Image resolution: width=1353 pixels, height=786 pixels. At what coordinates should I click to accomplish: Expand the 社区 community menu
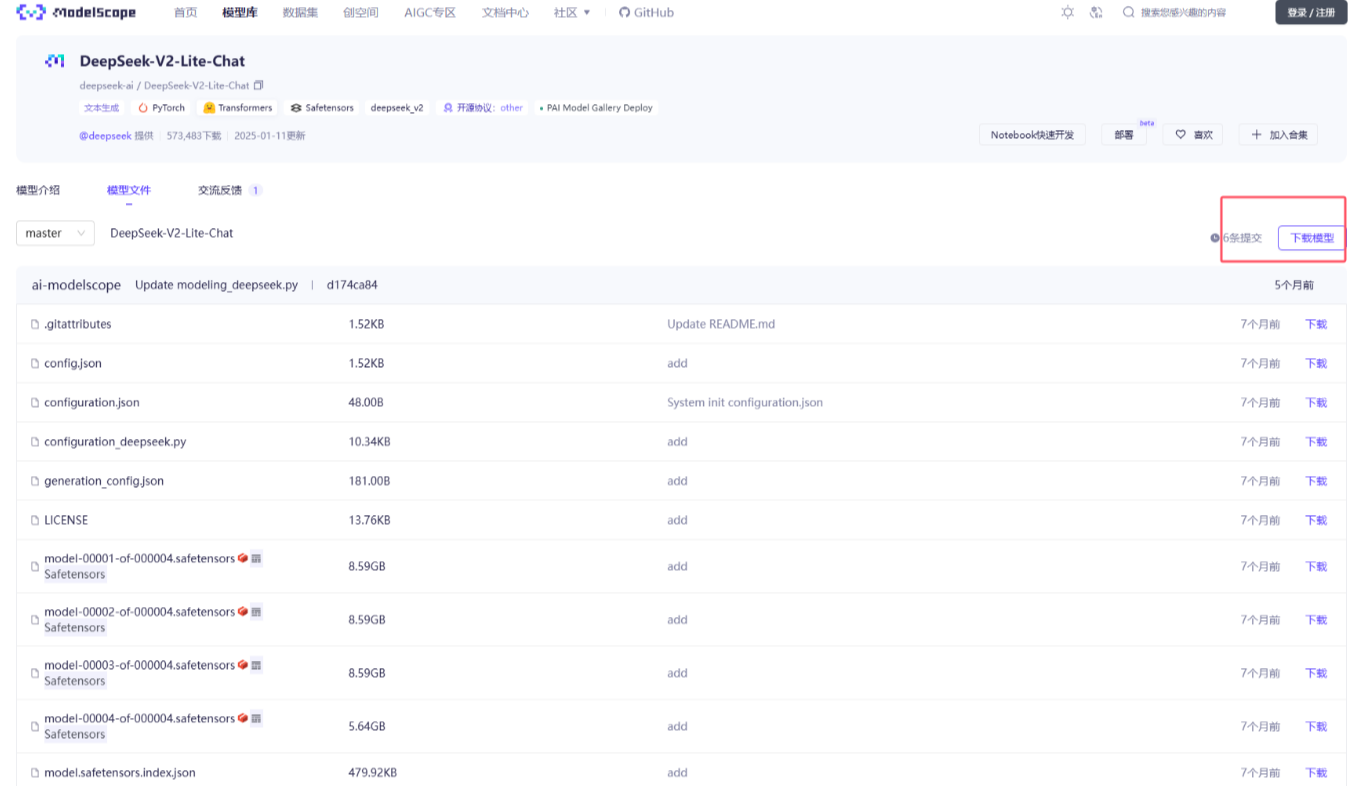[x=571, y=13]
